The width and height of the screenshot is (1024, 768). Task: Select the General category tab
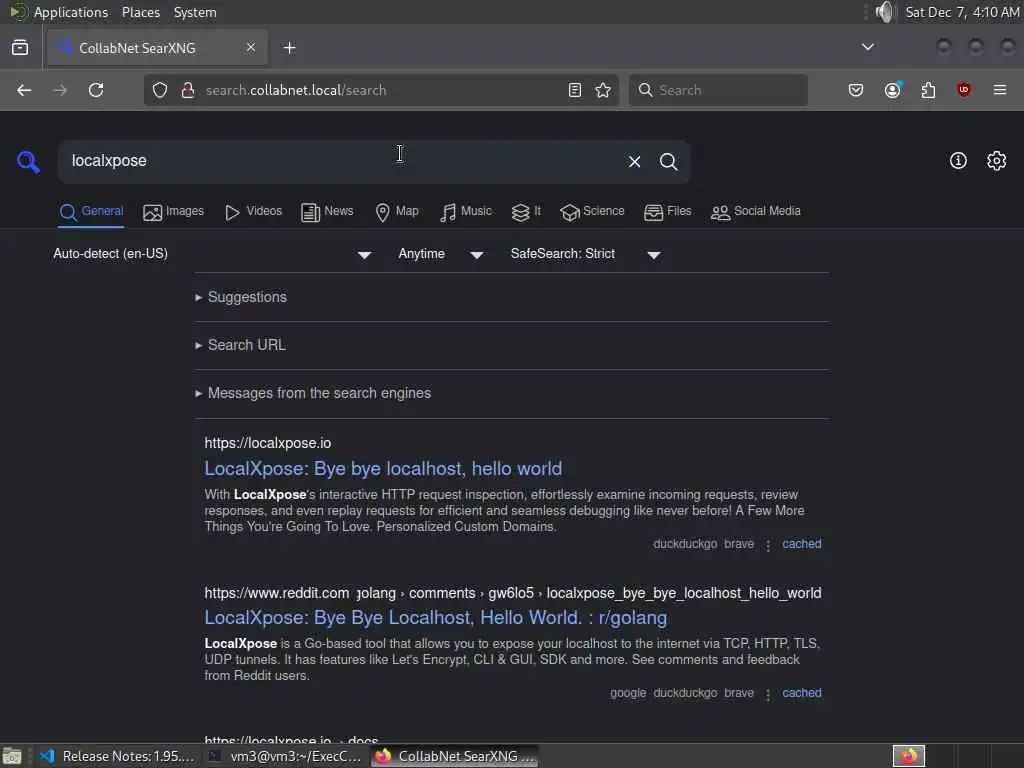(91, 212)
